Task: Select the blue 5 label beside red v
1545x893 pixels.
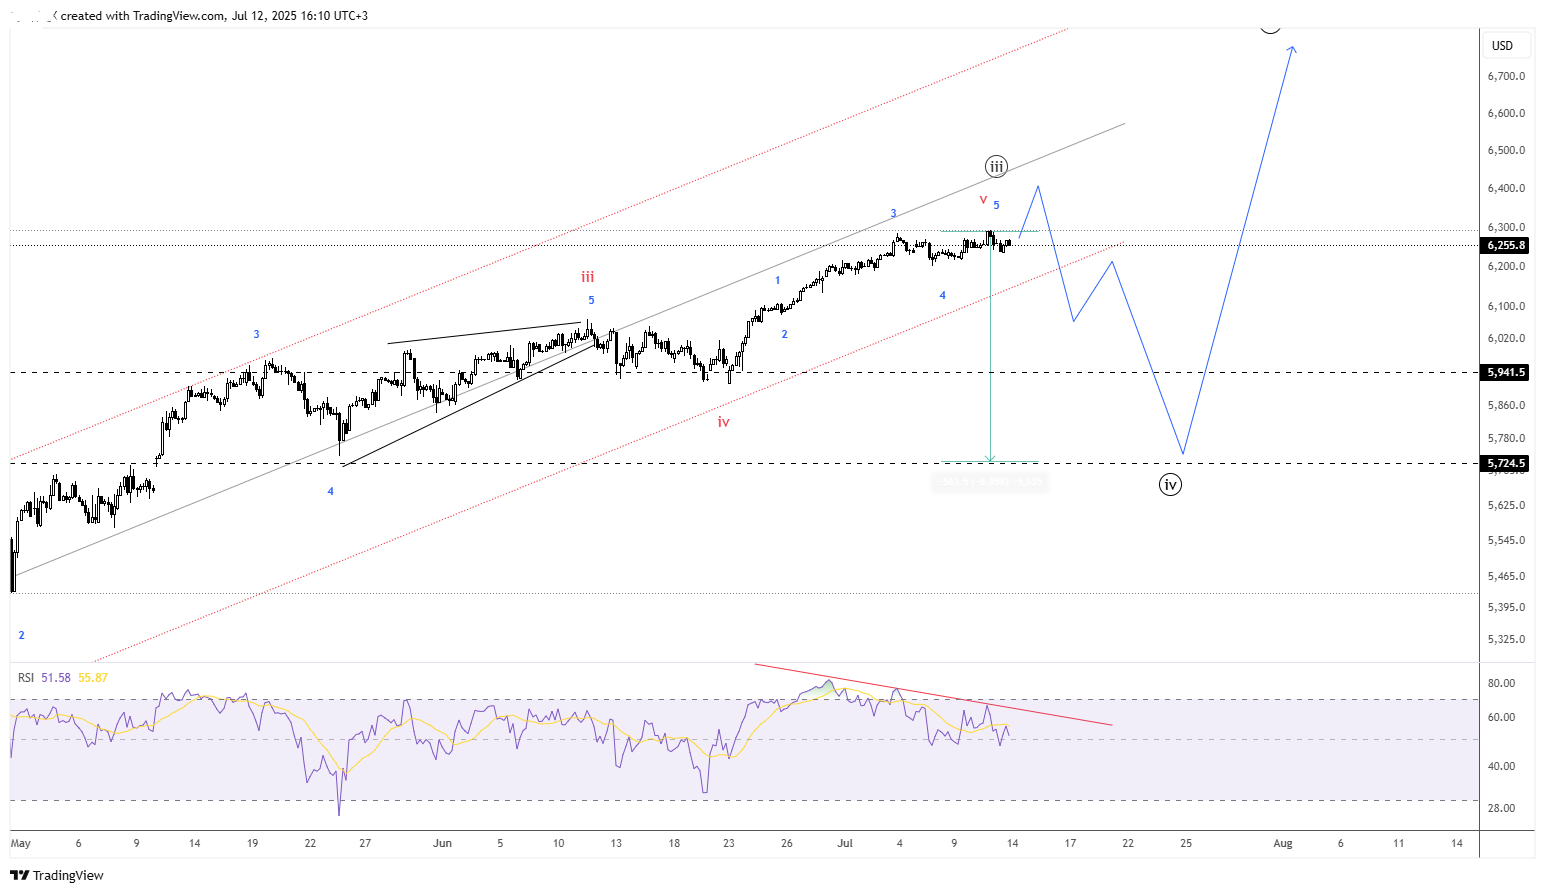Action: 996,205
